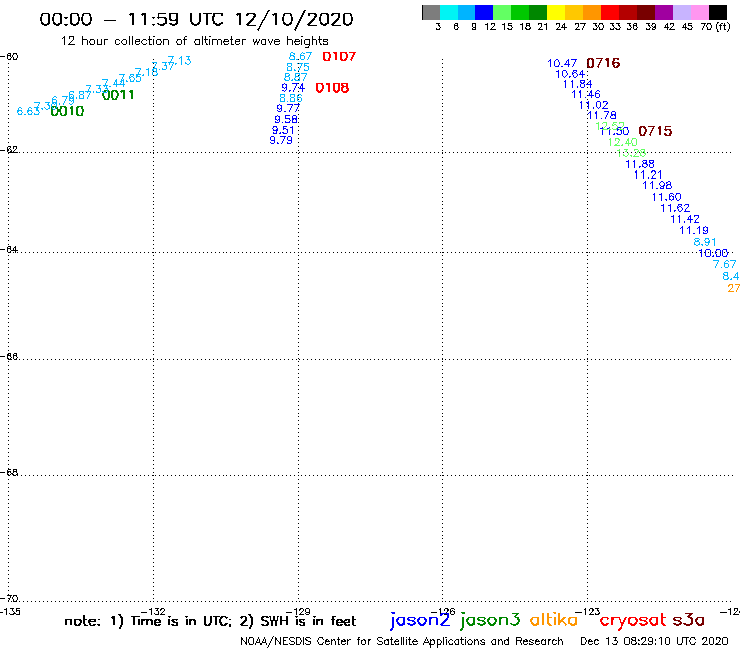This screenshot has height=650, width=740.
Task: Click the wave height value 8.91
Action: click(705, 243)
